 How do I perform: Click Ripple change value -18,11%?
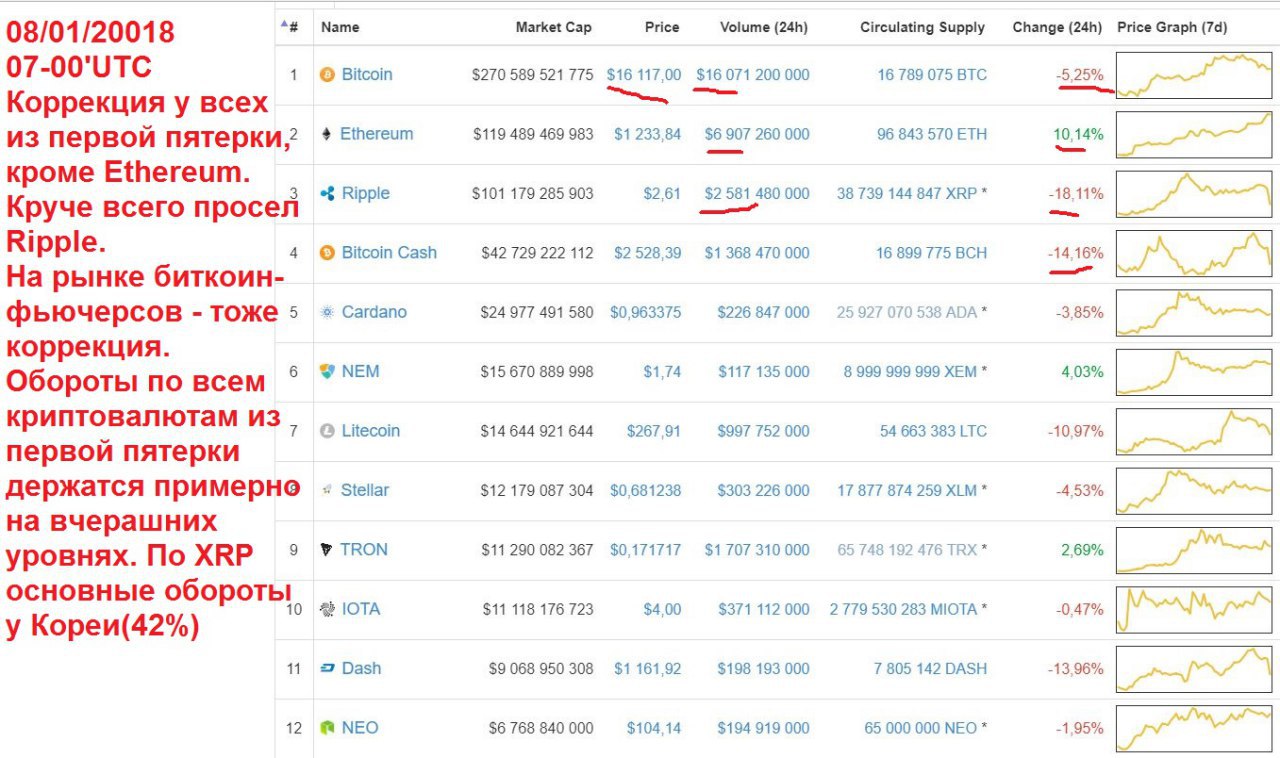click(x=1076, y=194)
